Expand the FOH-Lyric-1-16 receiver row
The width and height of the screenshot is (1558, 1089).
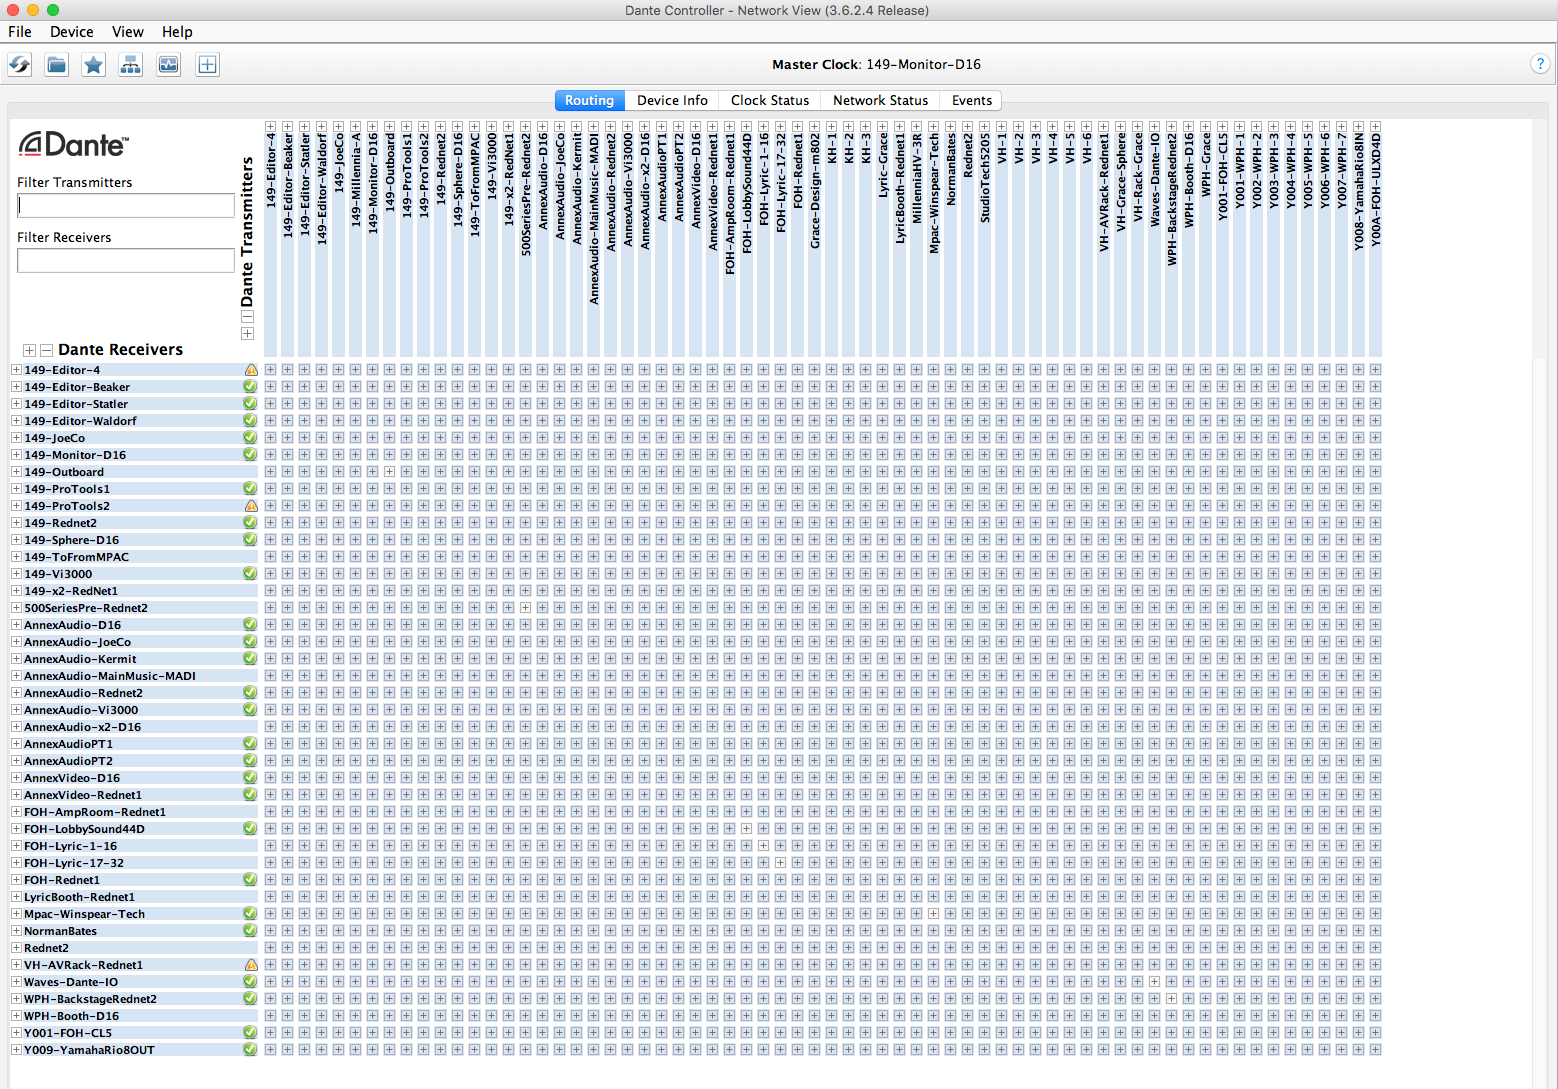[x=16, y=846]
